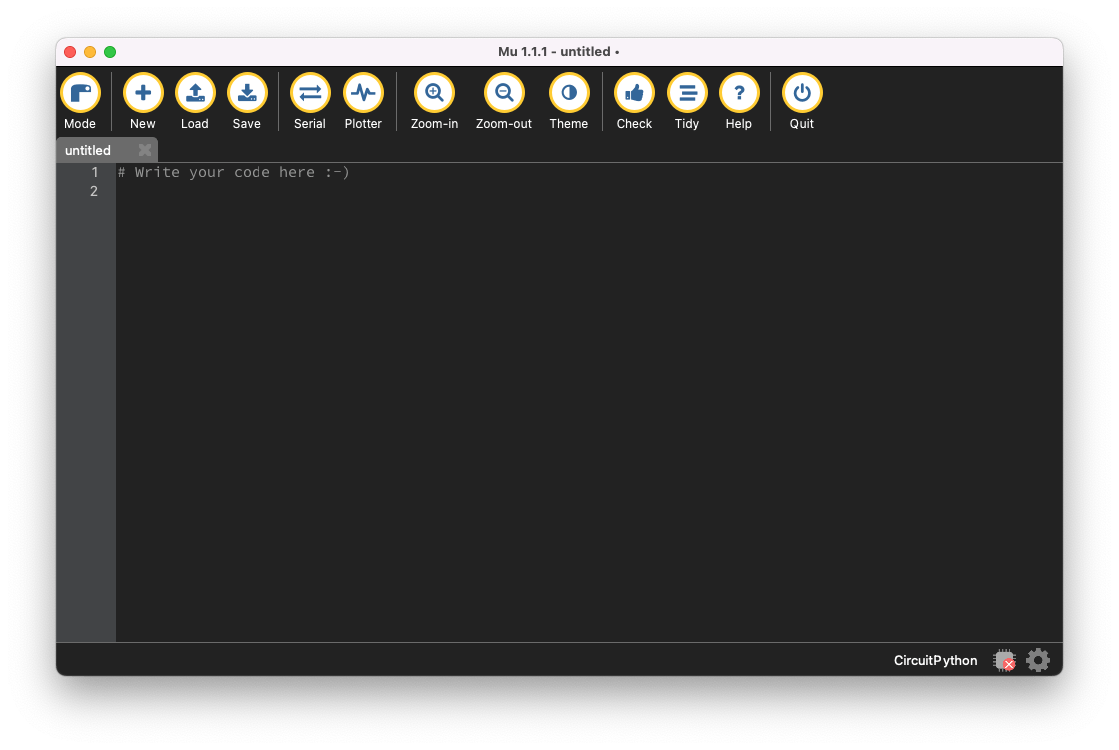Check the code for errors
Screen dimensions: 1119x750
click(634, 102)
